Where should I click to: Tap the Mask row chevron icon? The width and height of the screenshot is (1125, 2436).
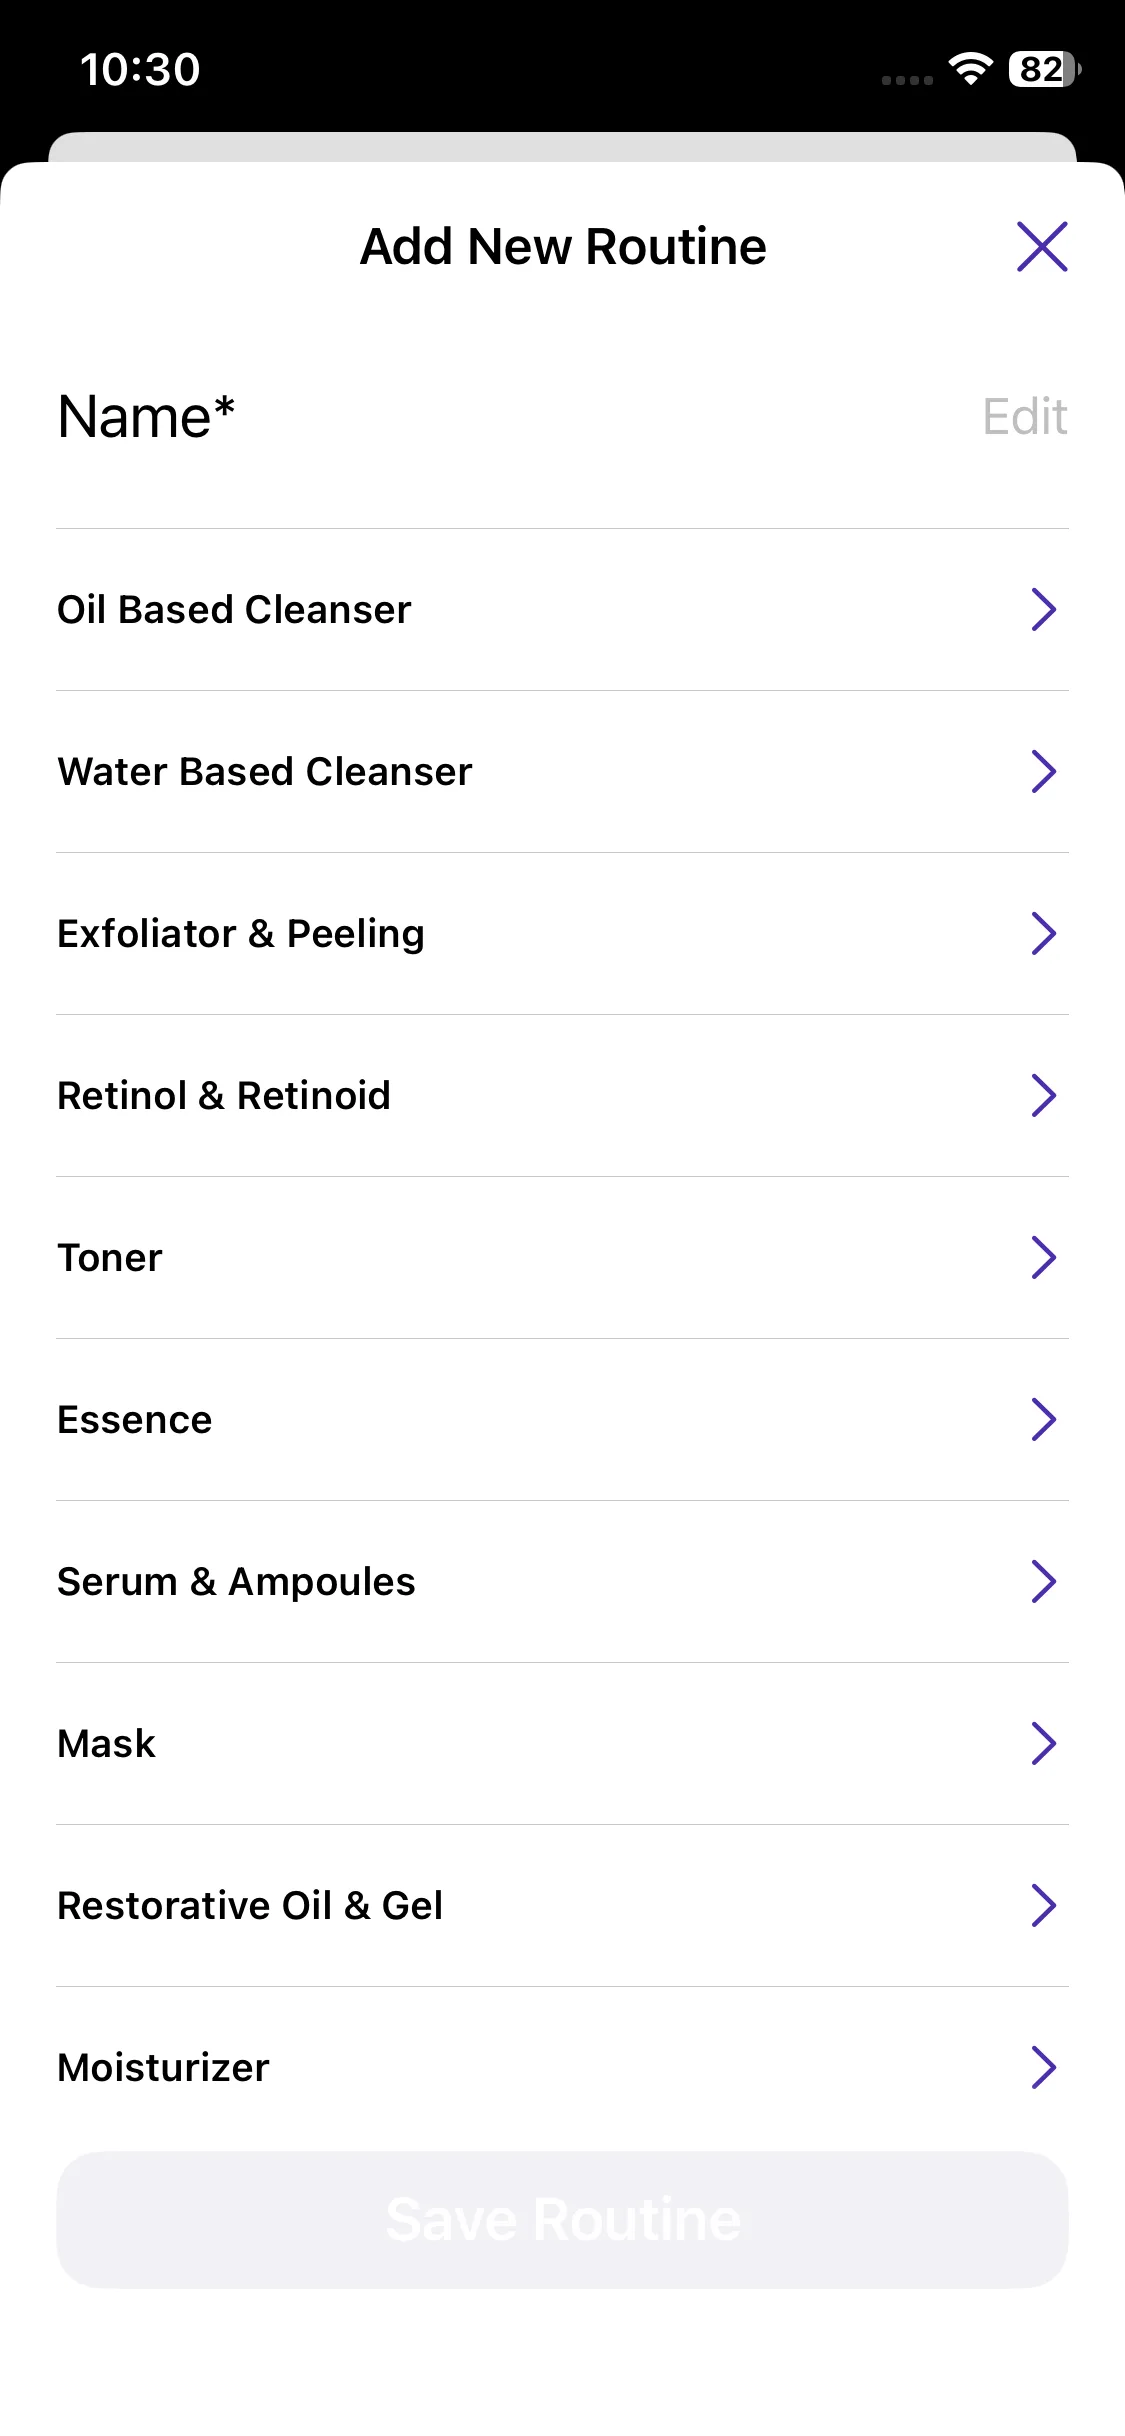coord(1043,1743)
